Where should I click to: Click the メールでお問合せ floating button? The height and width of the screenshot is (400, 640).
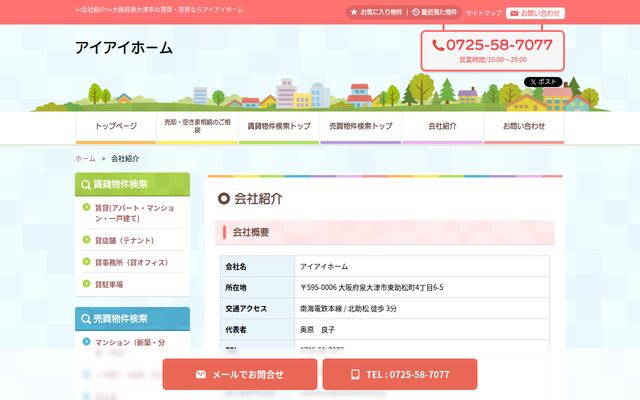pos(240,374)
